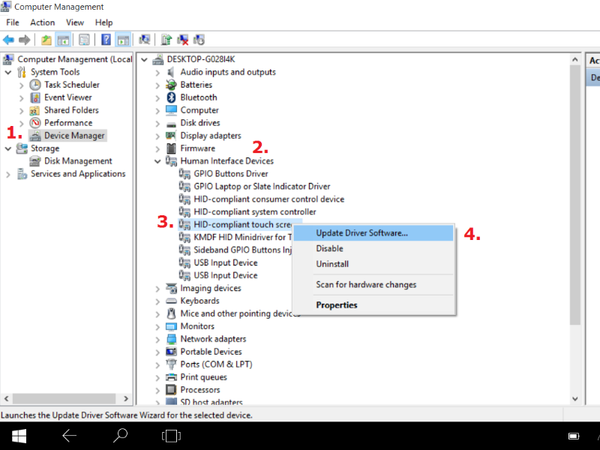Expand the Display adapters category
This screenshot has height=450, width=600.
click(158, 135)
